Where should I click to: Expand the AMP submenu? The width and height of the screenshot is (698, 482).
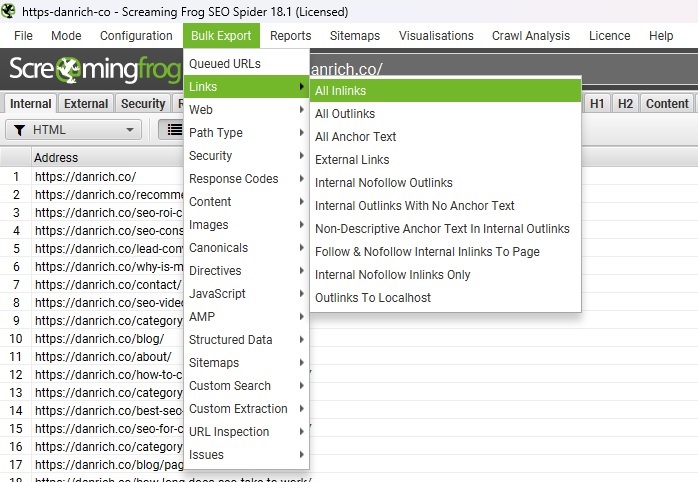coord(246,317)
